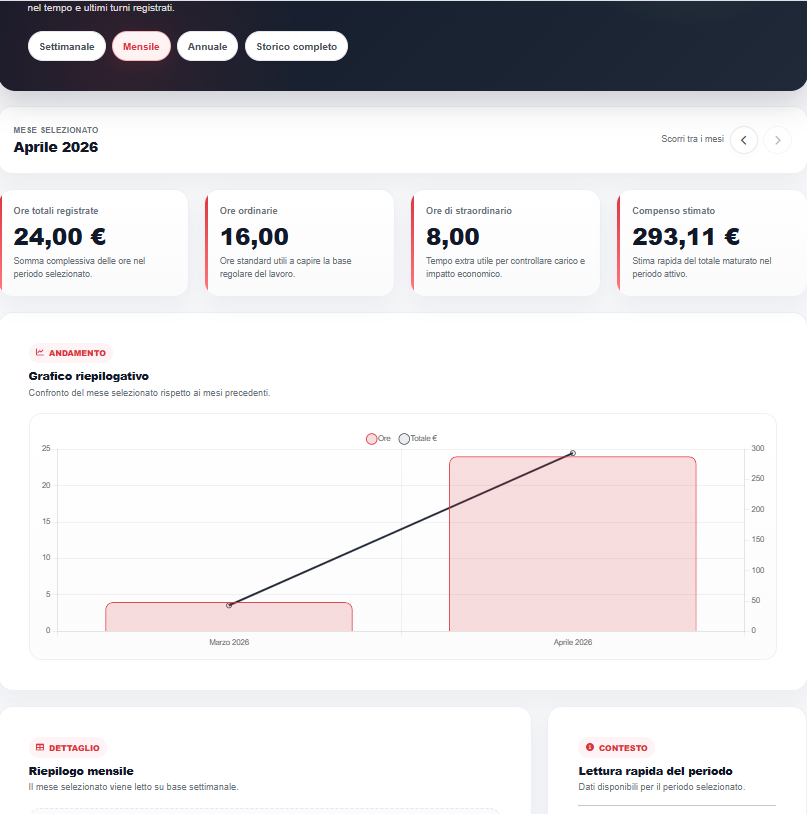Click the 'Ore totali registrate' summary card
The image size is (807, 814).
pos(95,243)
